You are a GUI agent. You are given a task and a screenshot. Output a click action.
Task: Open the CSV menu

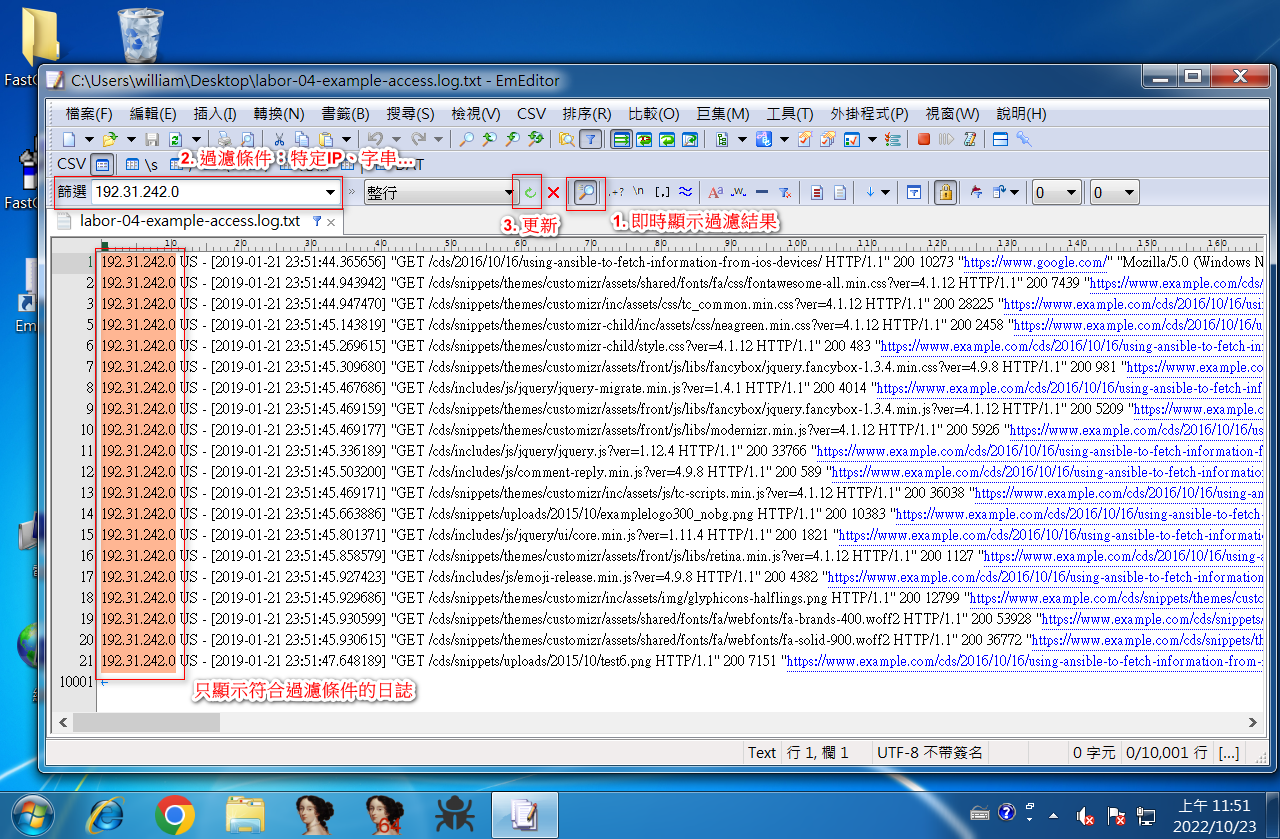click(531, 114)
